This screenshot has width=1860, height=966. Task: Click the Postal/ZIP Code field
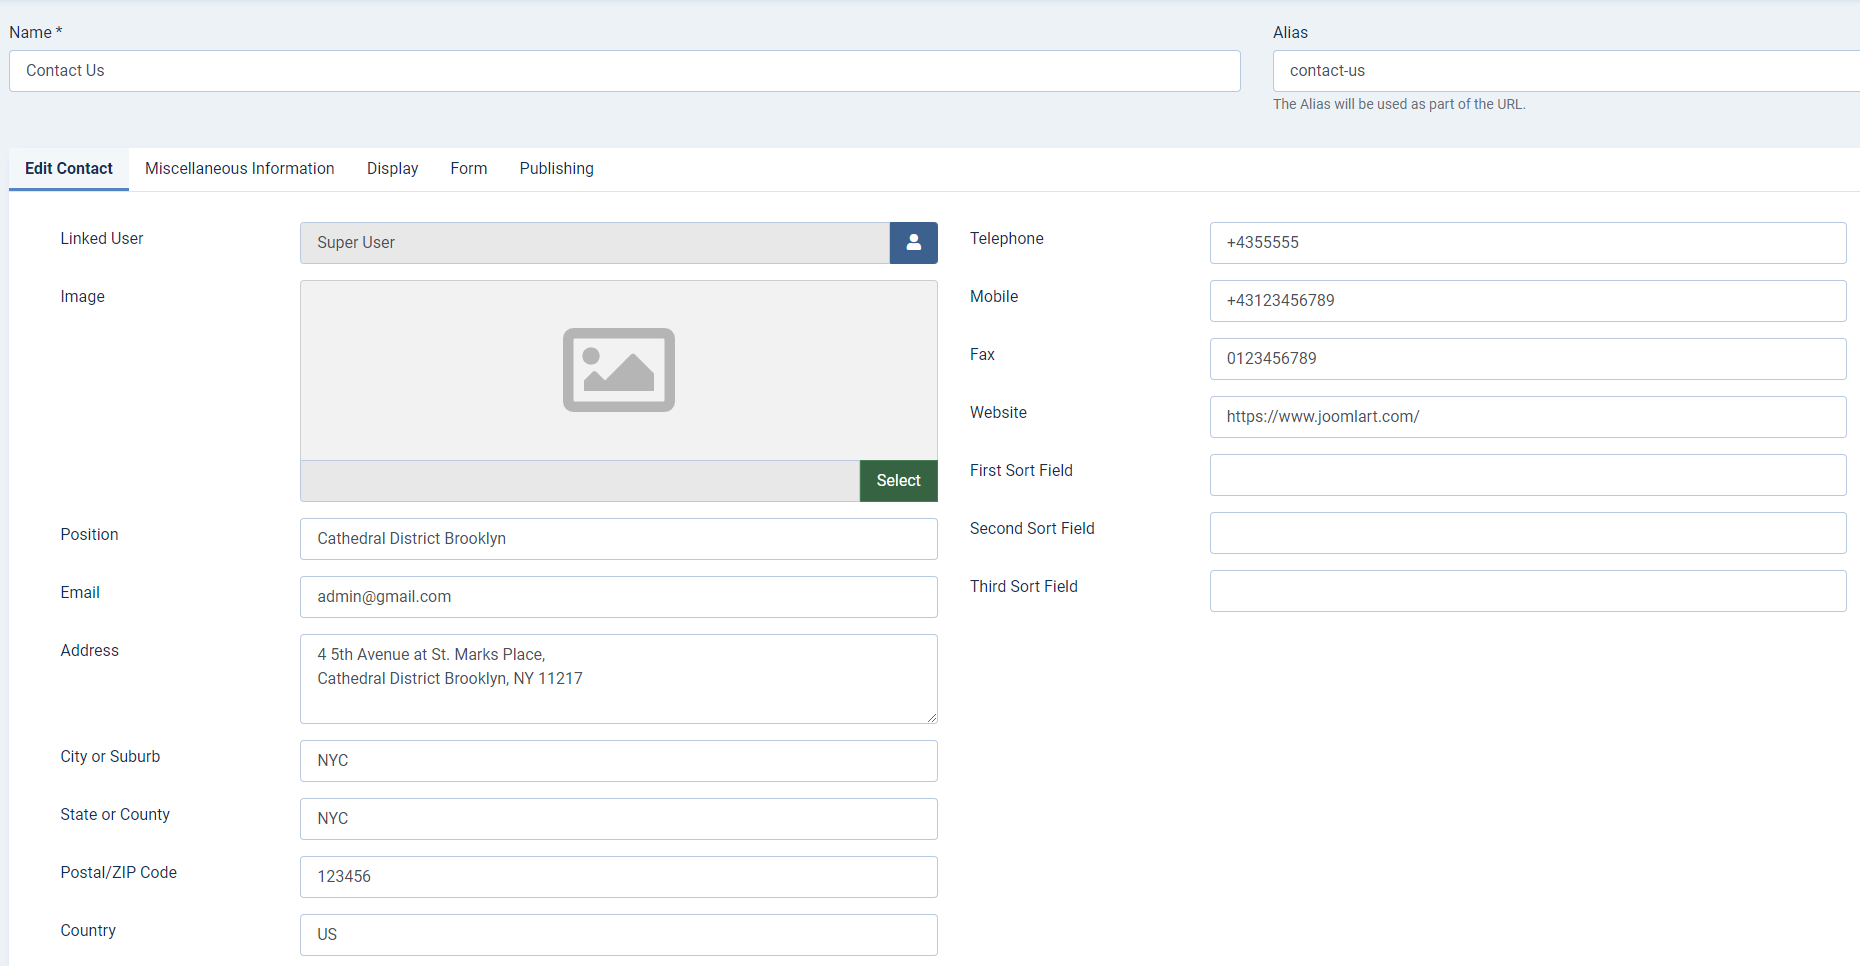tap(618, 877)
